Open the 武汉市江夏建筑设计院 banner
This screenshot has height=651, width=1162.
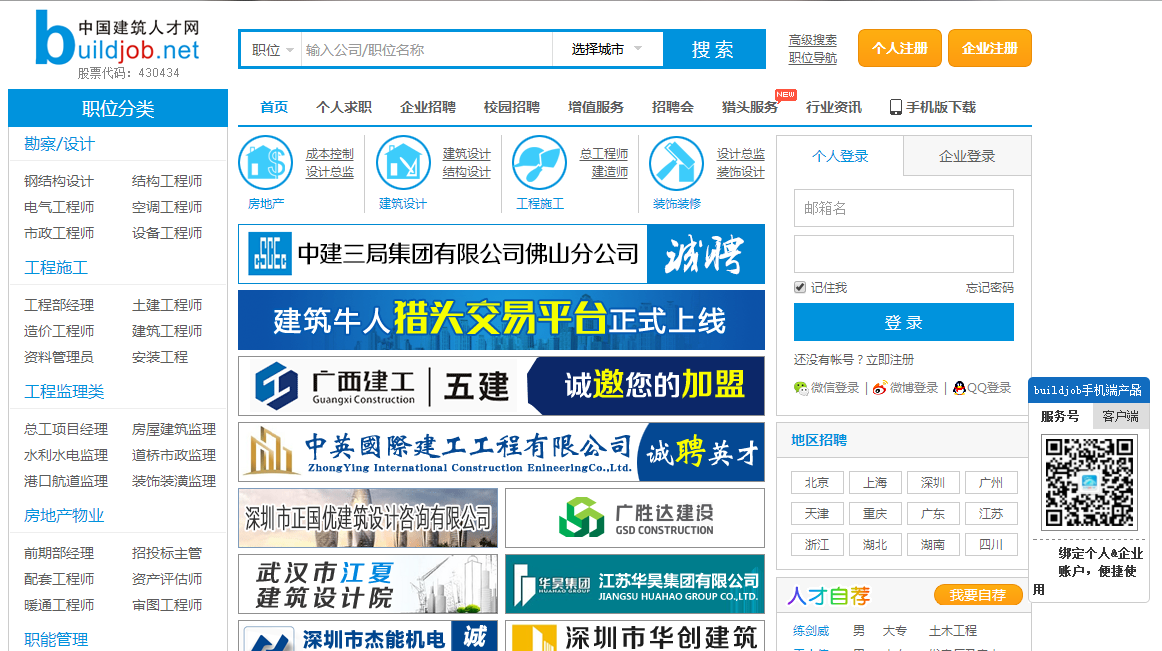(x=368, y=584)
